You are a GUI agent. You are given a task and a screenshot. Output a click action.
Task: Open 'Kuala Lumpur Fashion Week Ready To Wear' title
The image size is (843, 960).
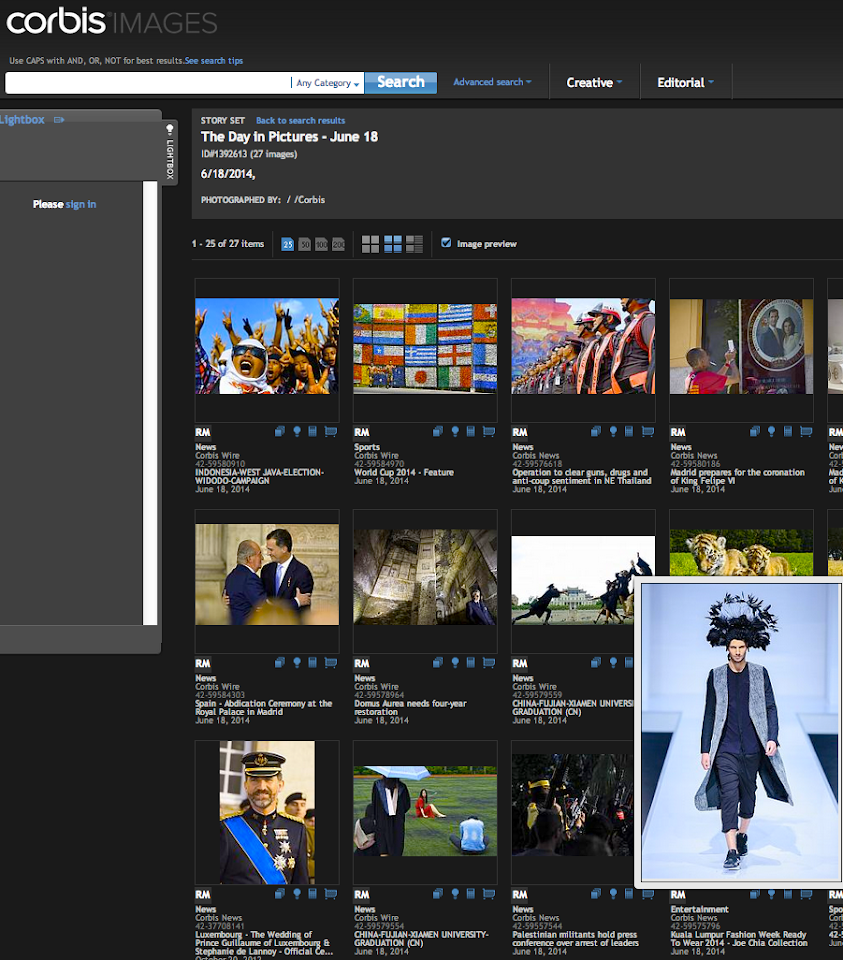pyautogui.click(x=738, y=939)
